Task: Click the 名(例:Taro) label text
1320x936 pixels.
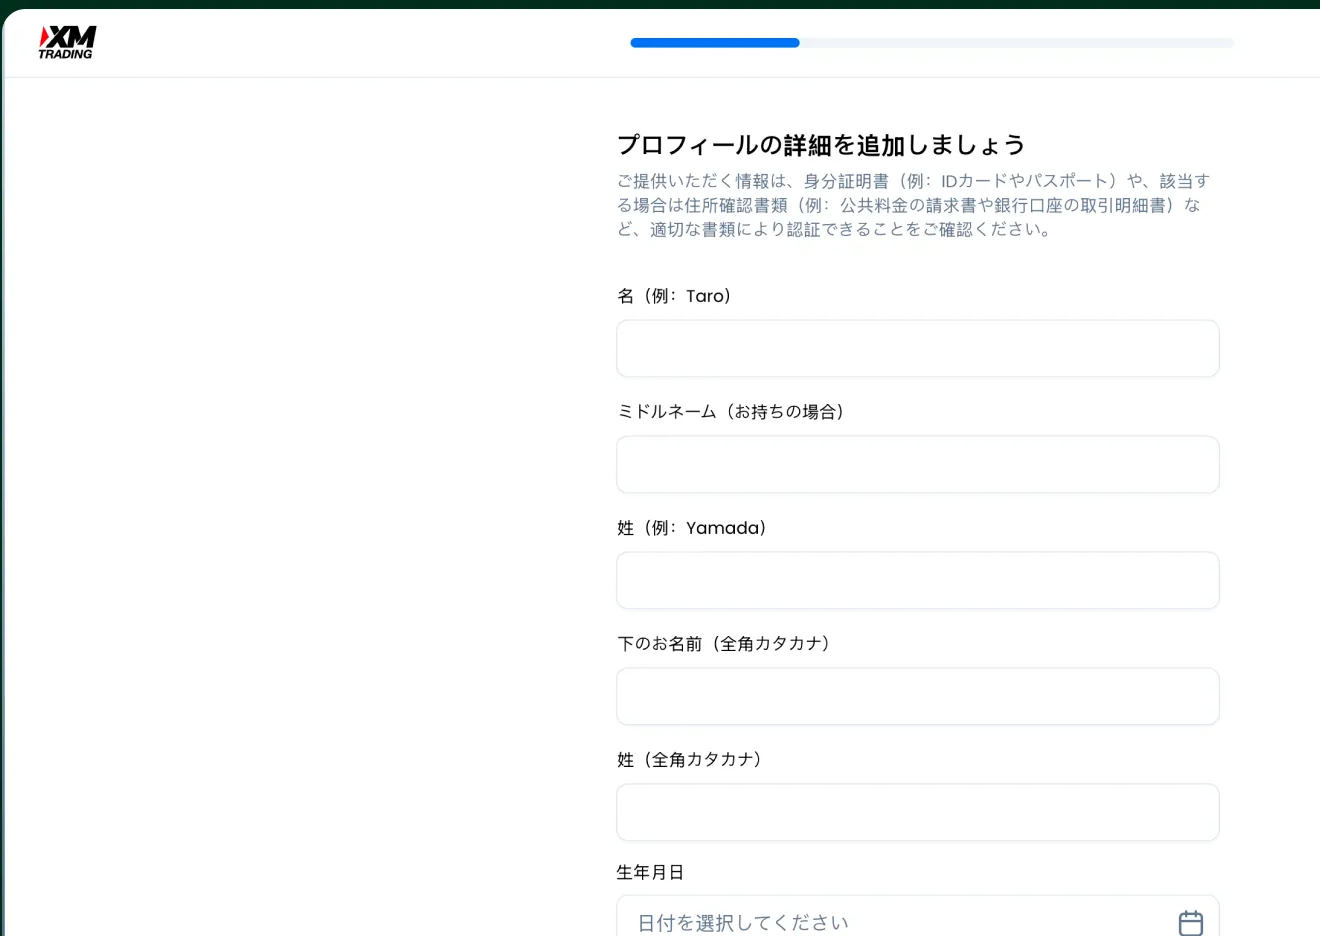Action: (x=675, y=296)
